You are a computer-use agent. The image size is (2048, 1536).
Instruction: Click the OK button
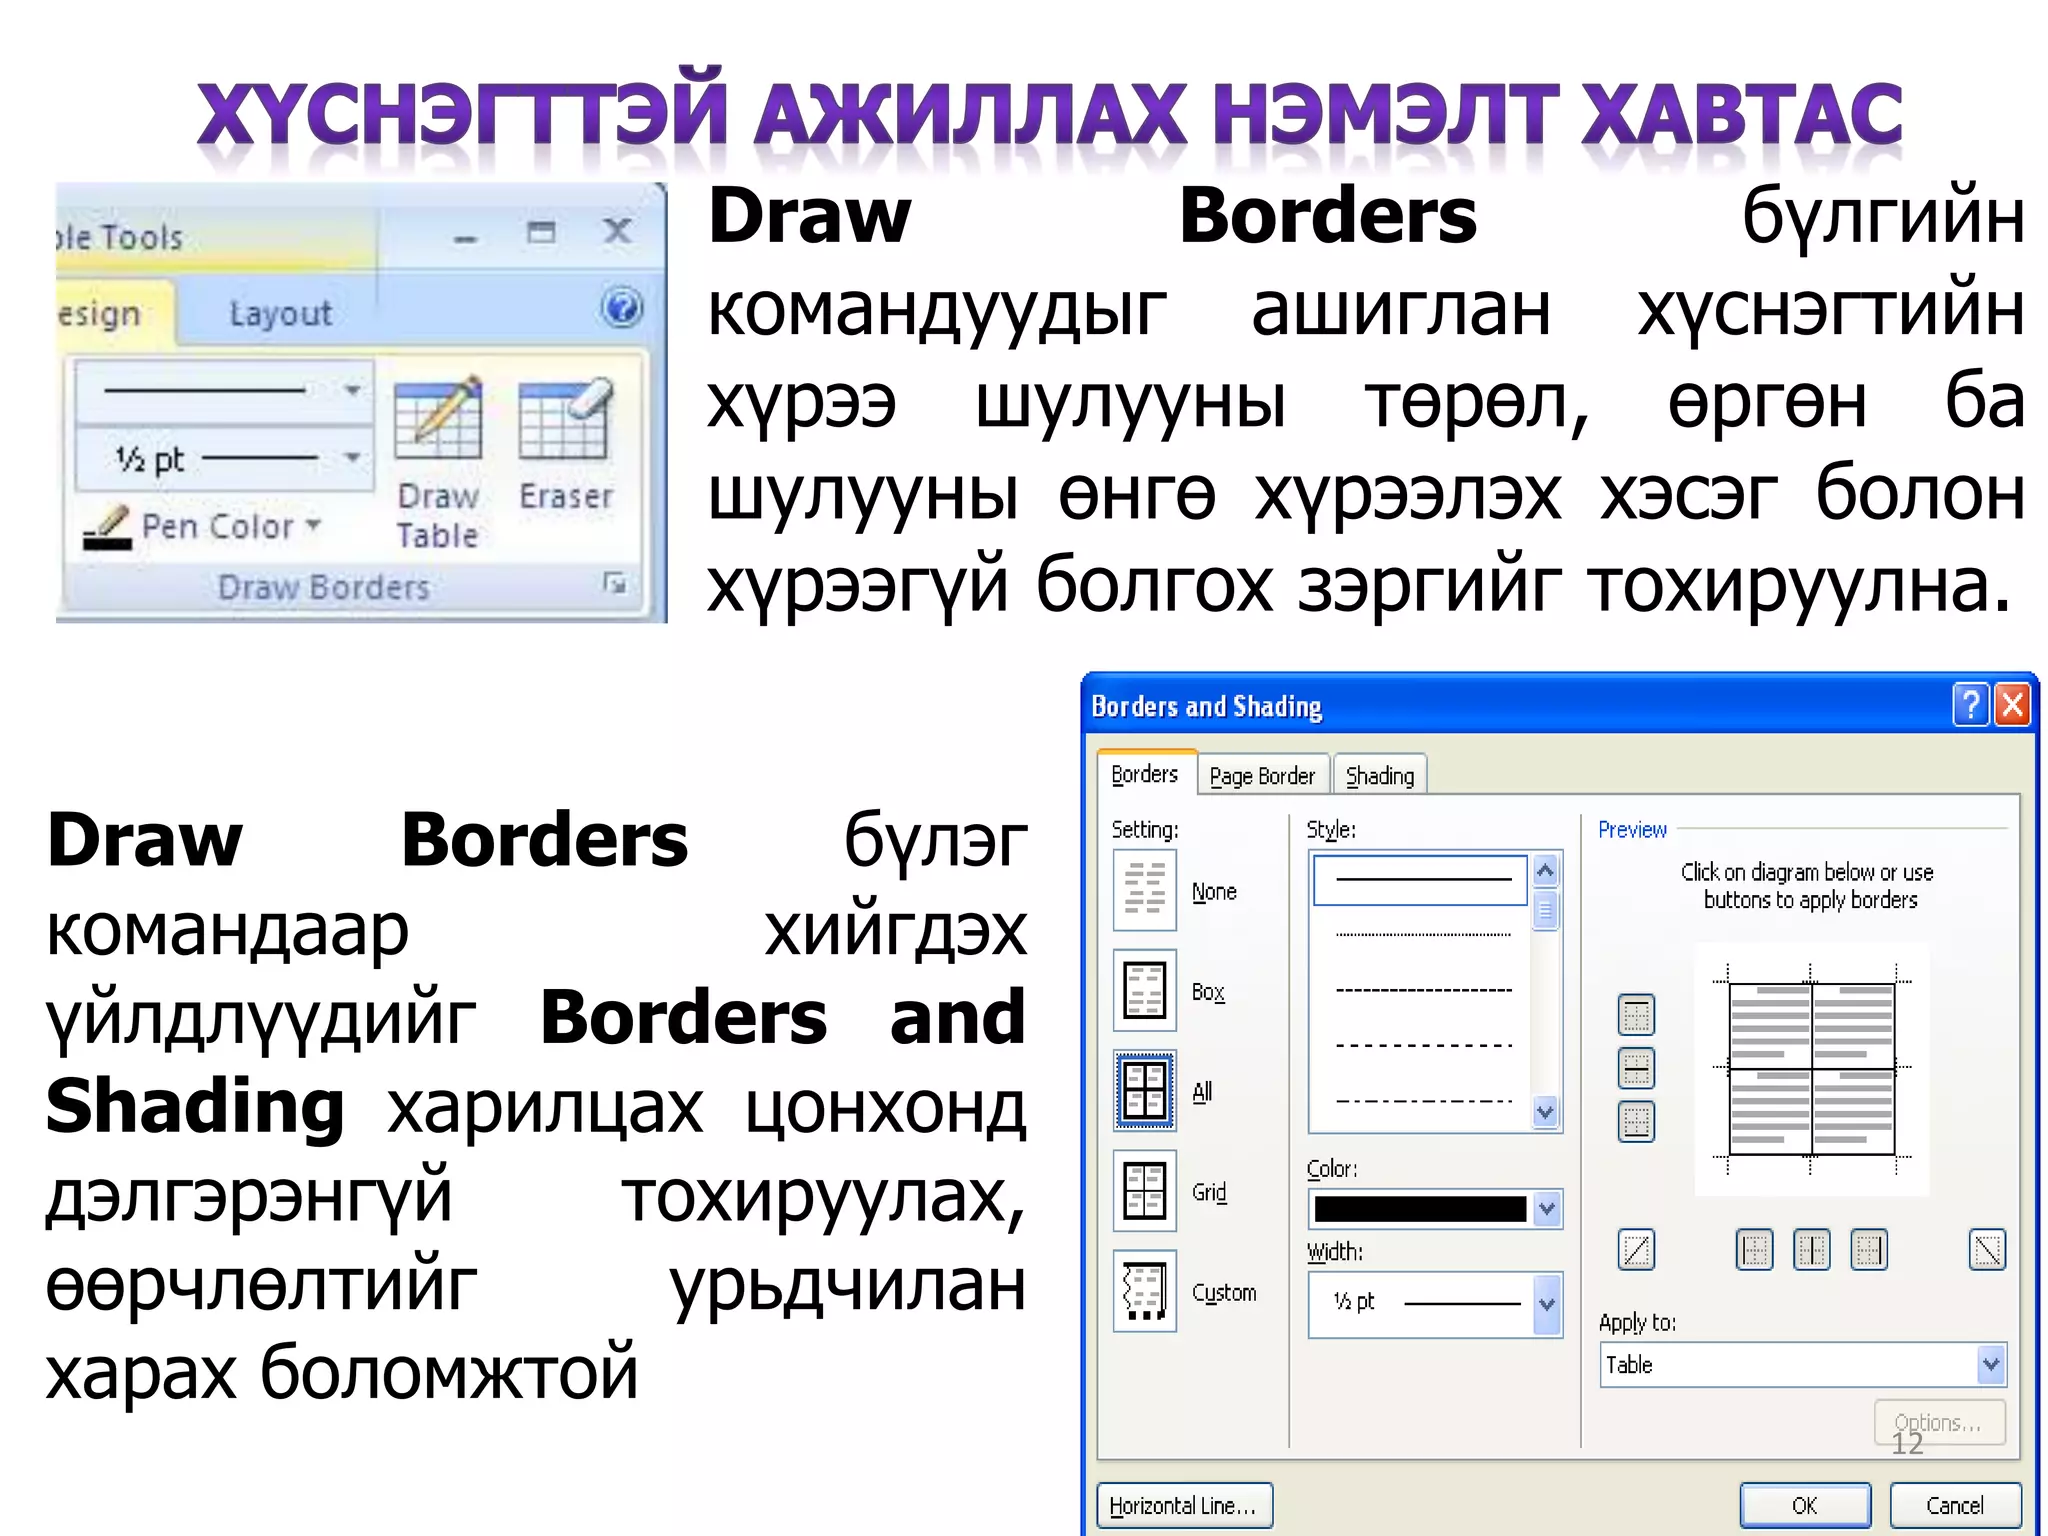pyautogui.click(x=1805, y=1506)
